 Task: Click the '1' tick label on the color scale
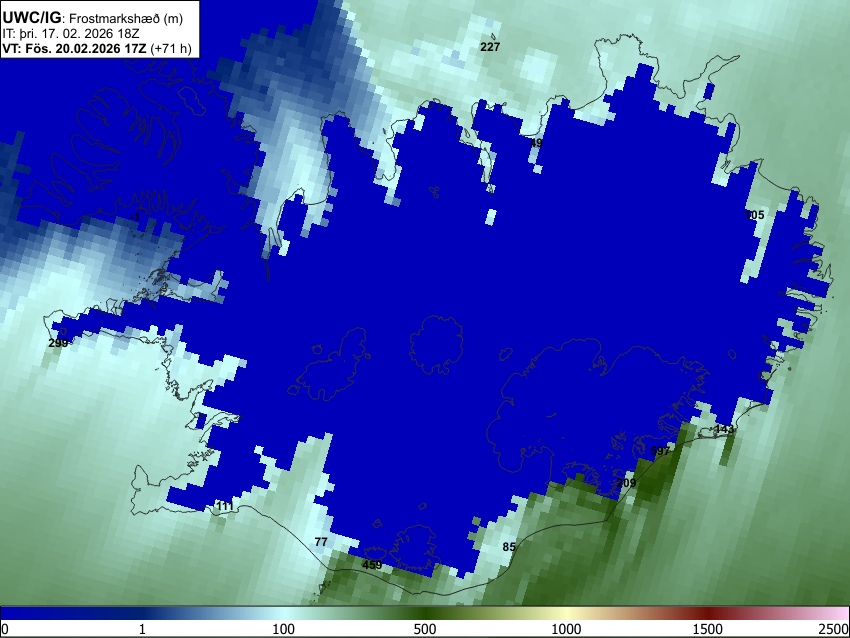tap(142, 629)
